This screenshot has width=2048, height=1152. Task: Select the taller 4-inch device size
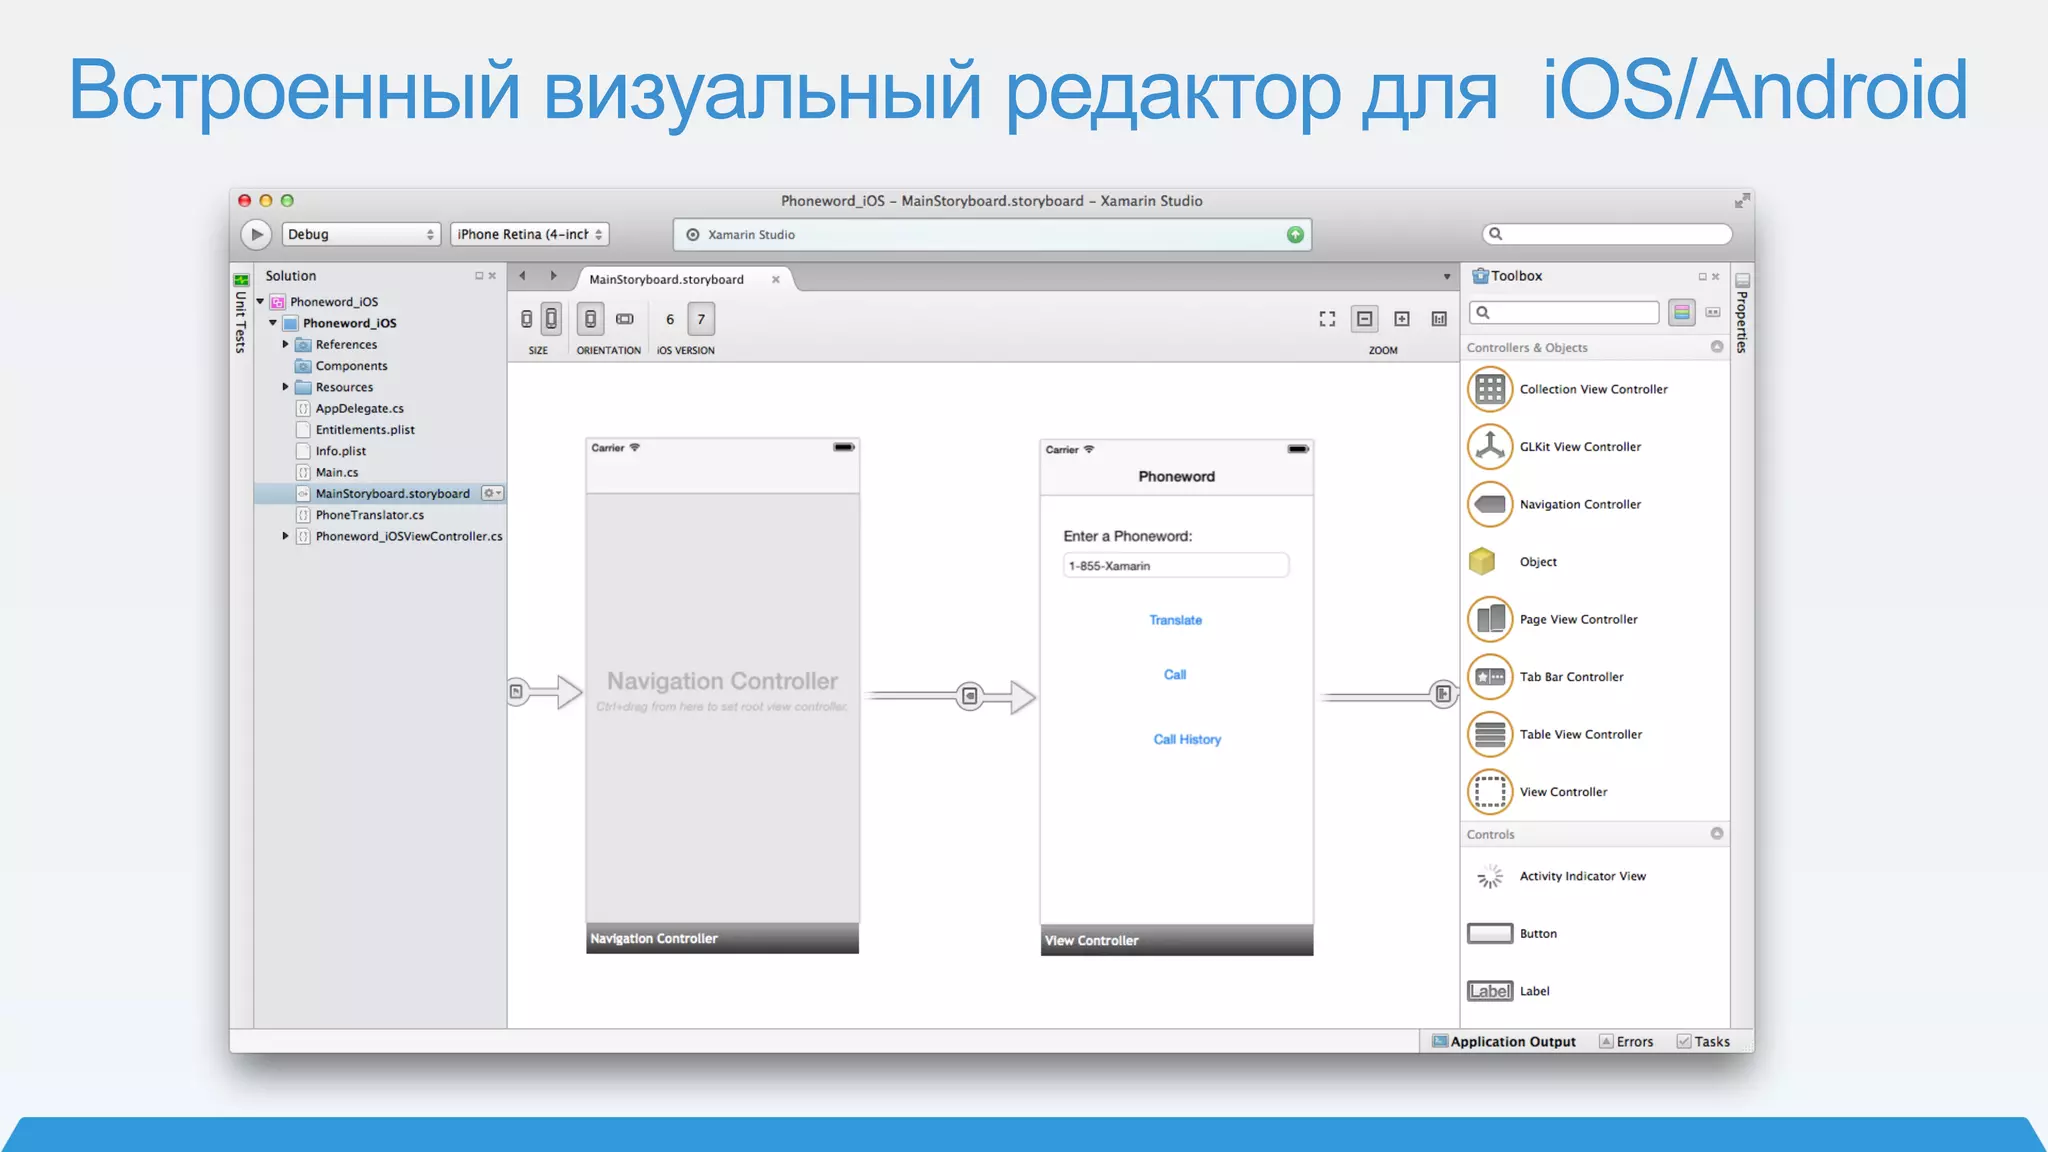point(551,319)
